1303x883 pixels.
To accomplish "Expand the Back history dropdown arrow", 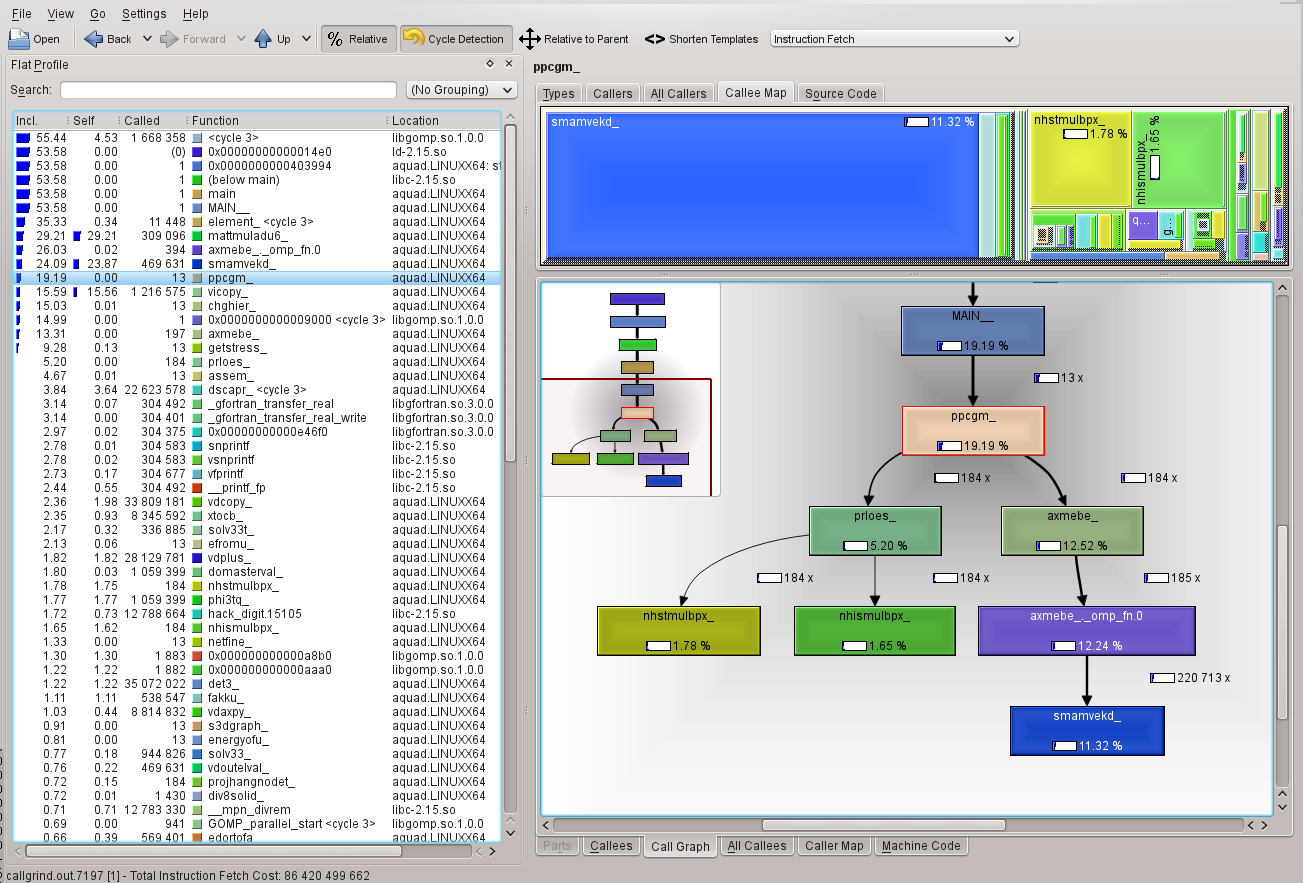I will click(x=147, y=39).
